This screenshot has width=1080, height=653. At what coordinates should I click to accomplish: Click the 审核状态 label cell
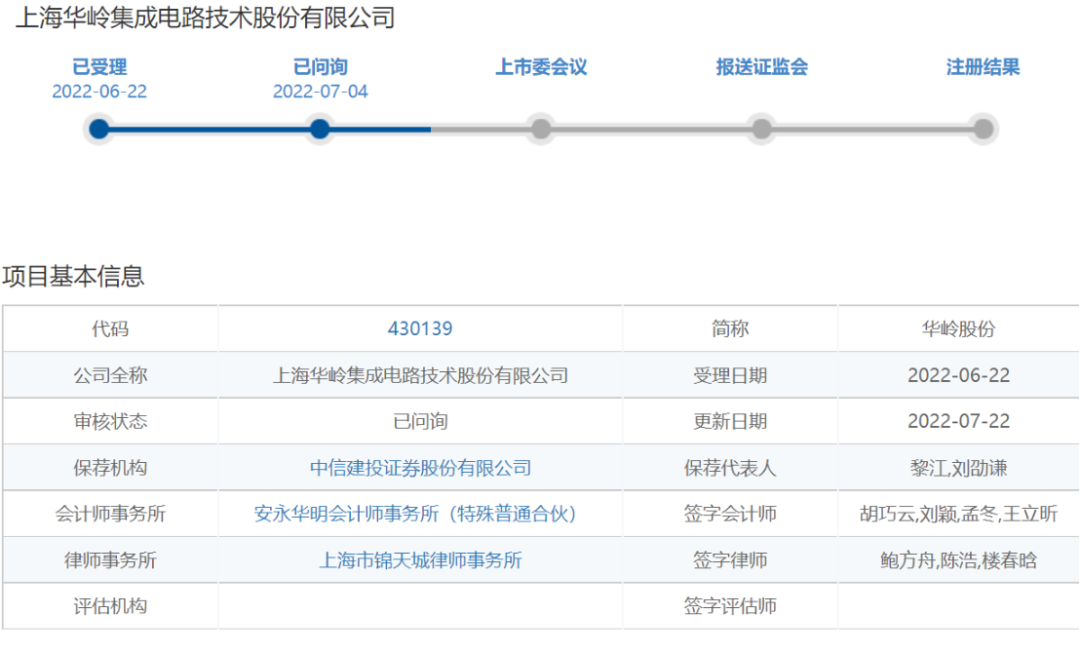pos(110,422)
